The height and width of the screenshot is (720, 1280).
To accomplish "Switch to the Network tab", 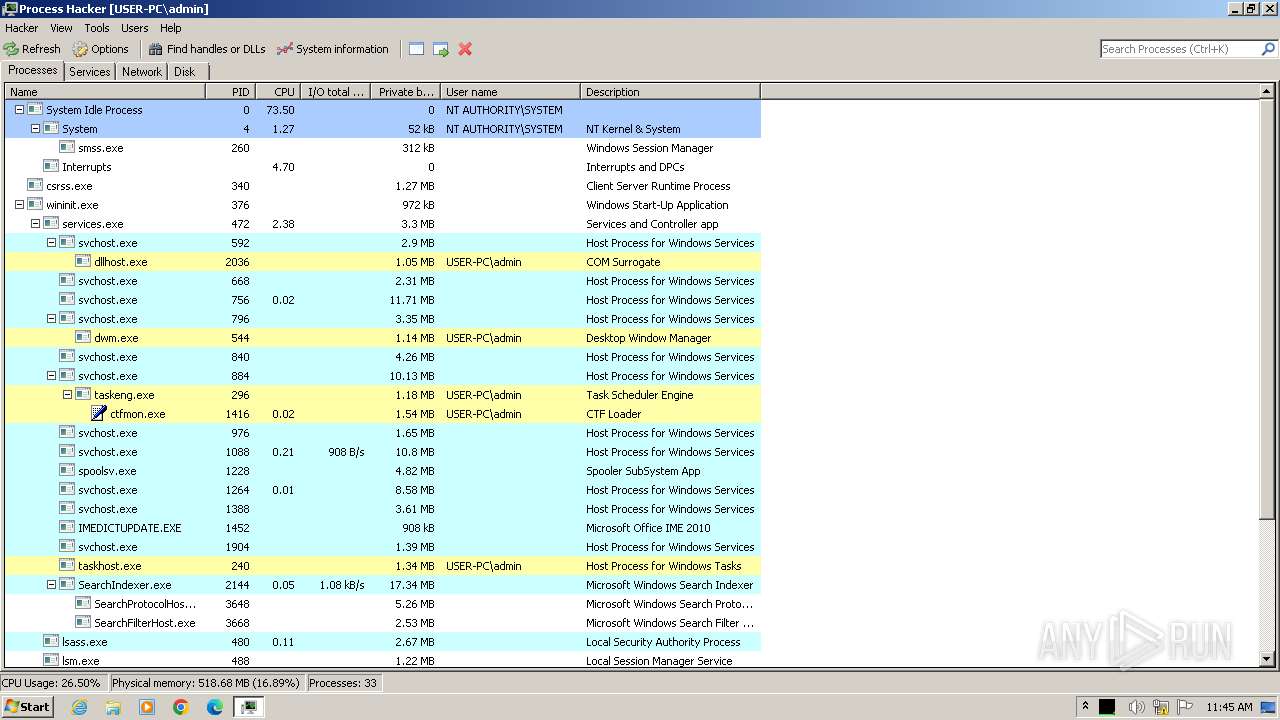I will click(x=142, y=72).
